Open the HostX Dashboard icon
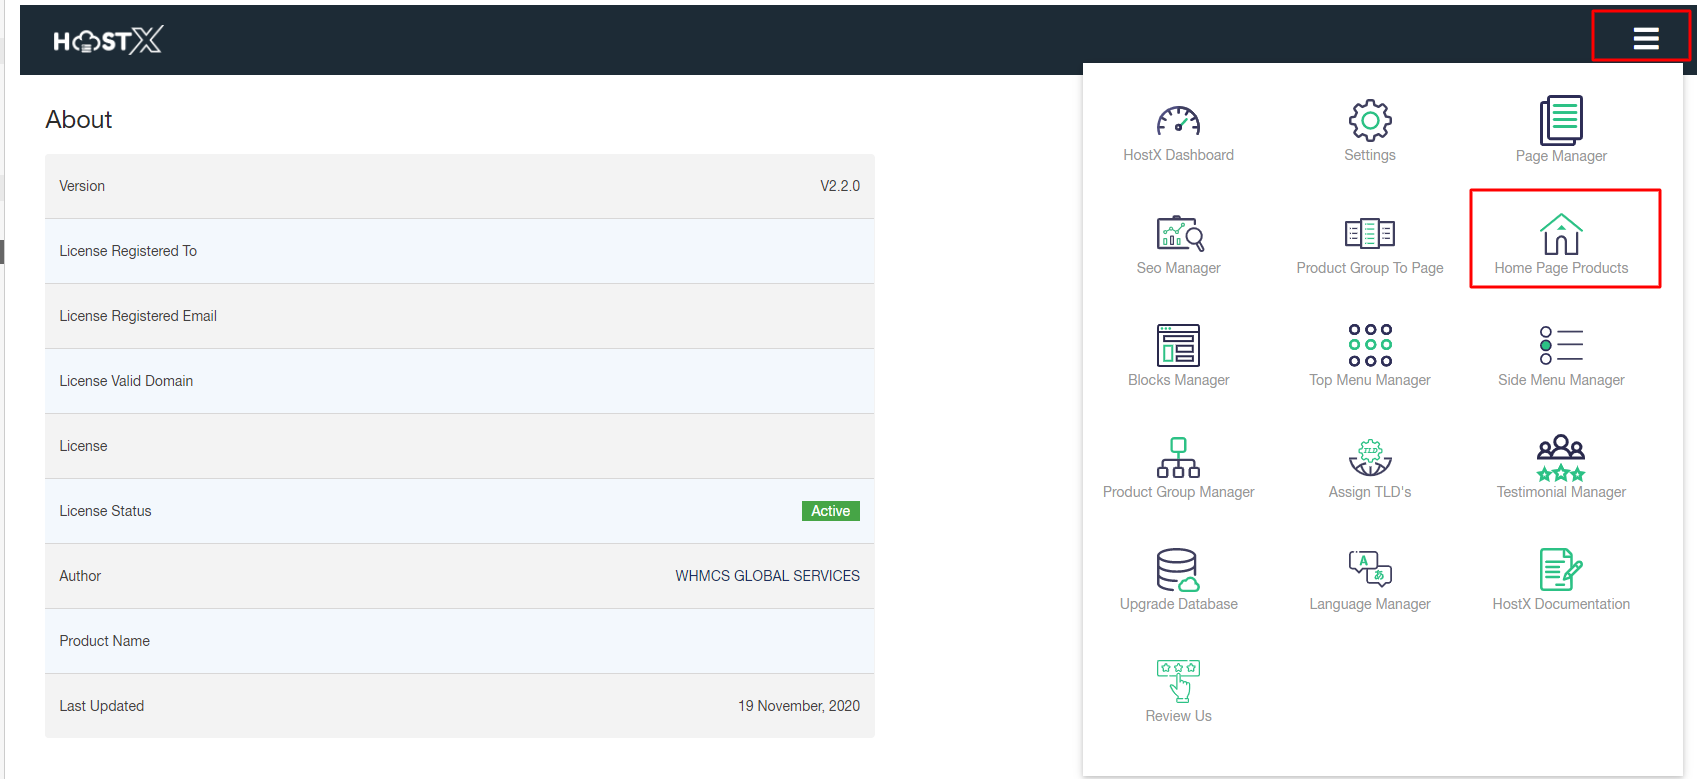 click(x=1178, y=122)
